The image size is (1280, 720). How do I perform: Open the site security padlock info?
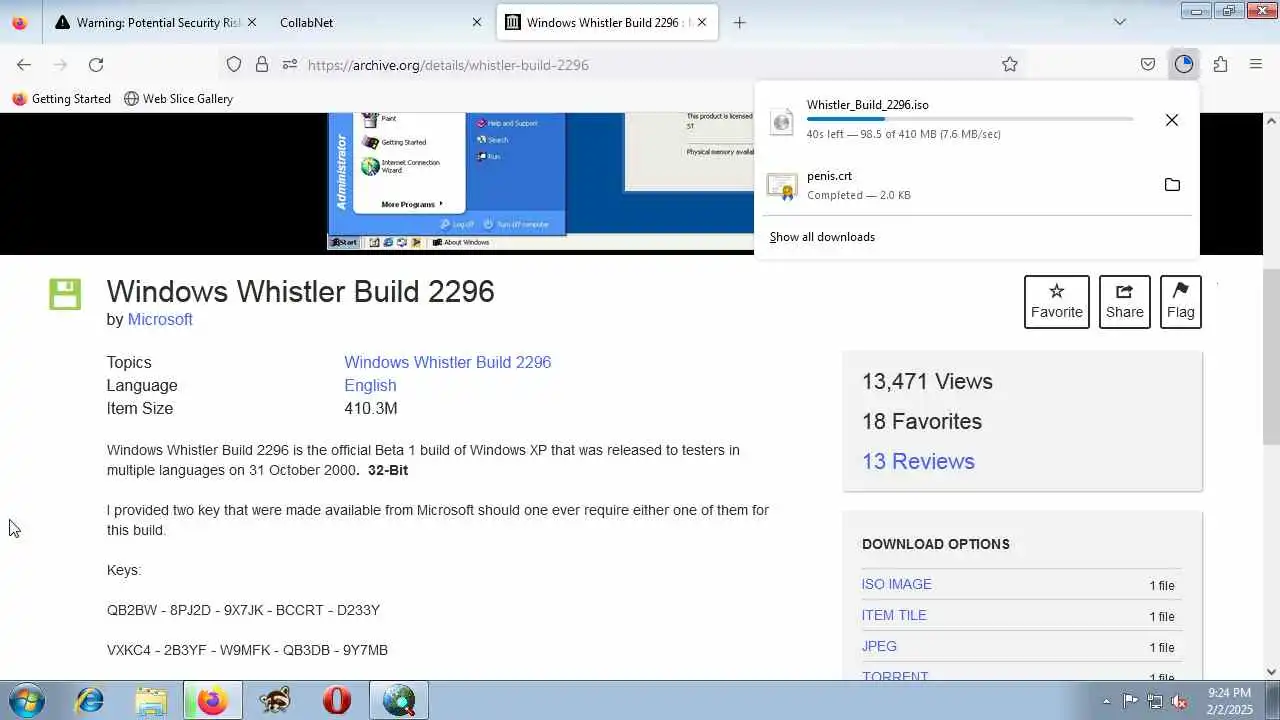[262, 64]
